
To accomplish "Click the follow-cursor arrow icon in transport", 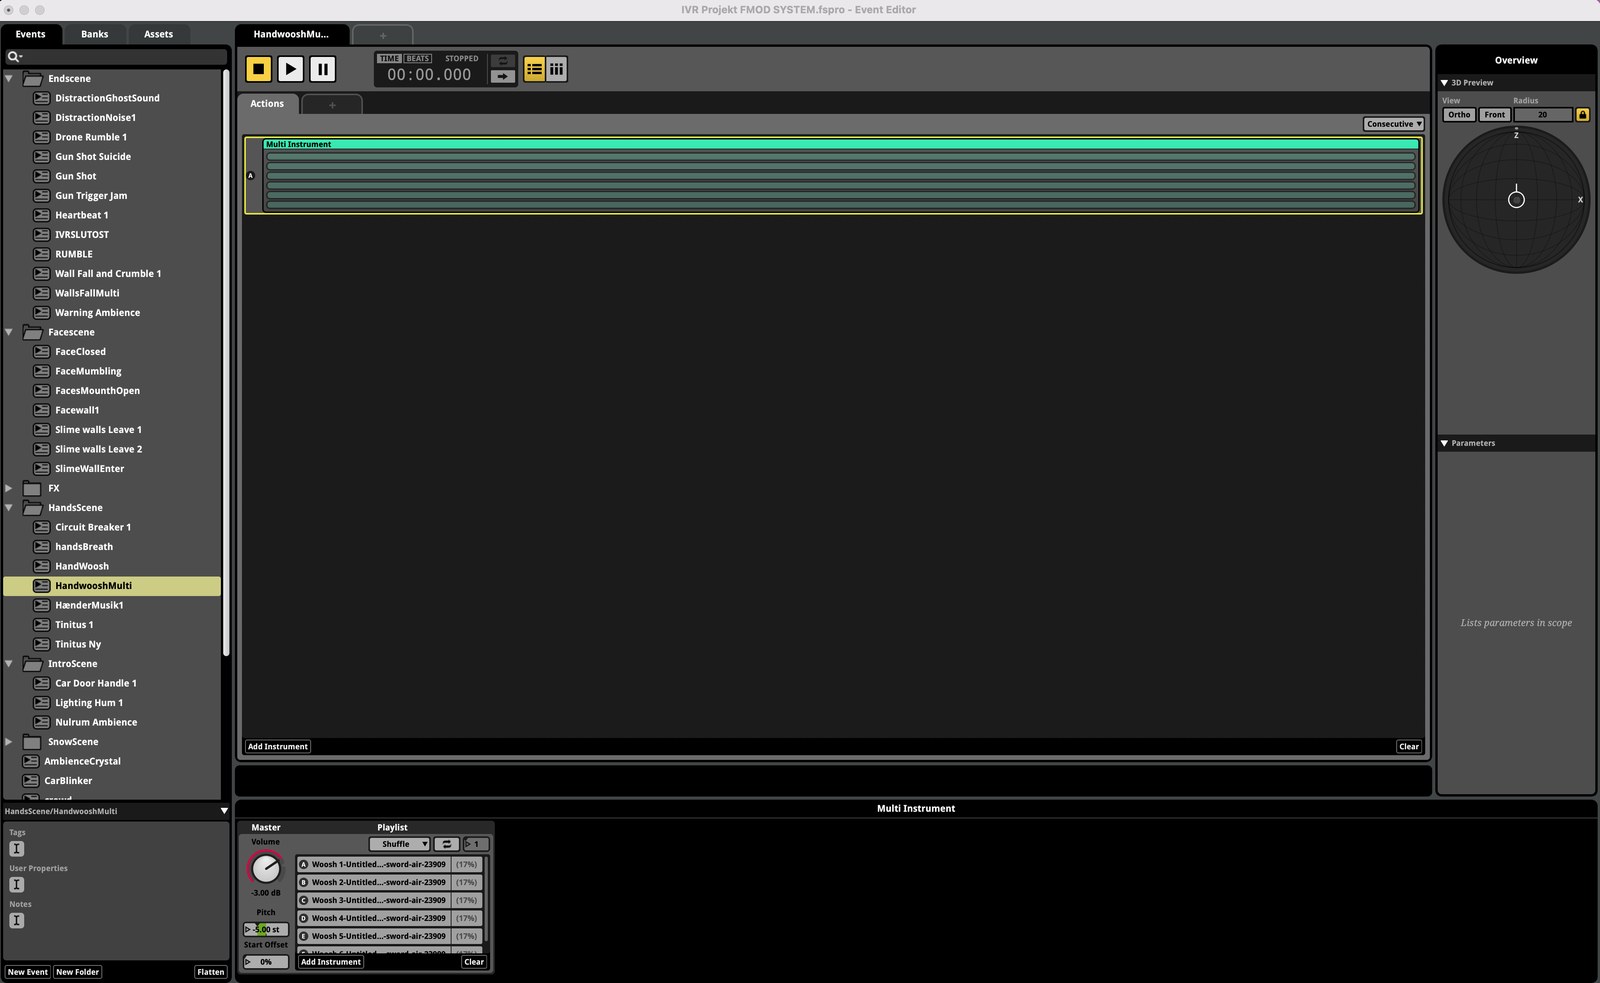I will (503, 76).
